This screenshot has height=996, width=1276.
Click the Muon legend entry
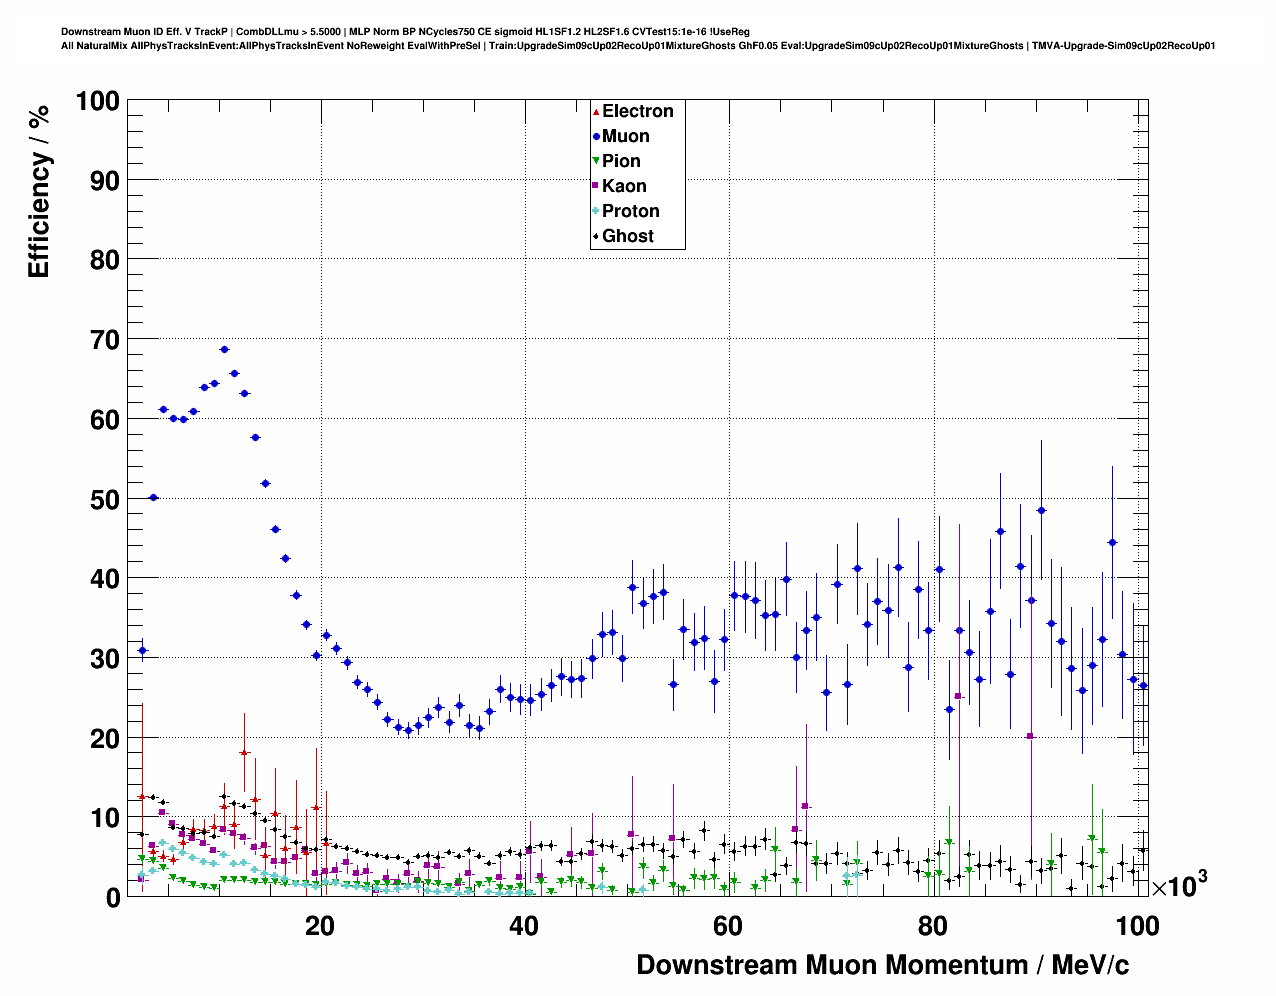click(x=622, y=136)
